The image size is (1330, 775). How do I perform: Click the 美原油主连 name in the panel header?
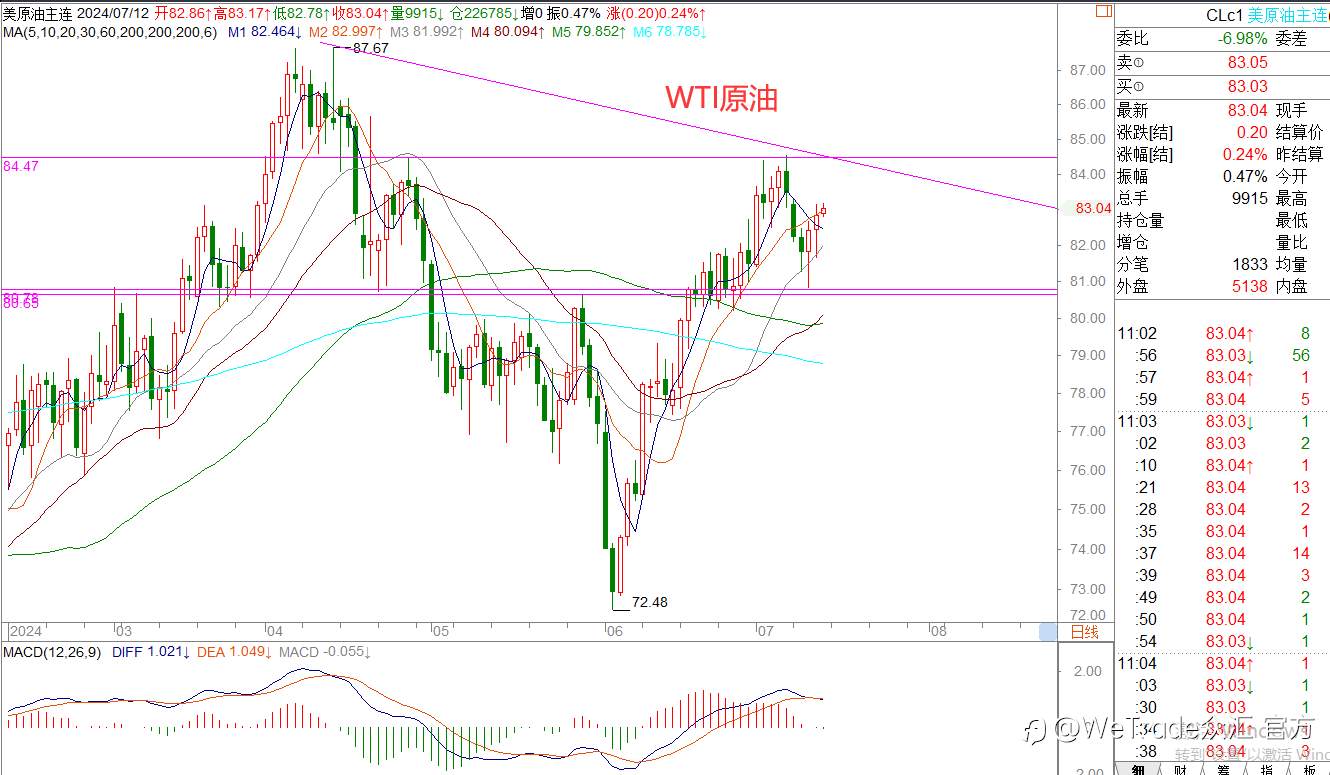[x=1289, y=15]
